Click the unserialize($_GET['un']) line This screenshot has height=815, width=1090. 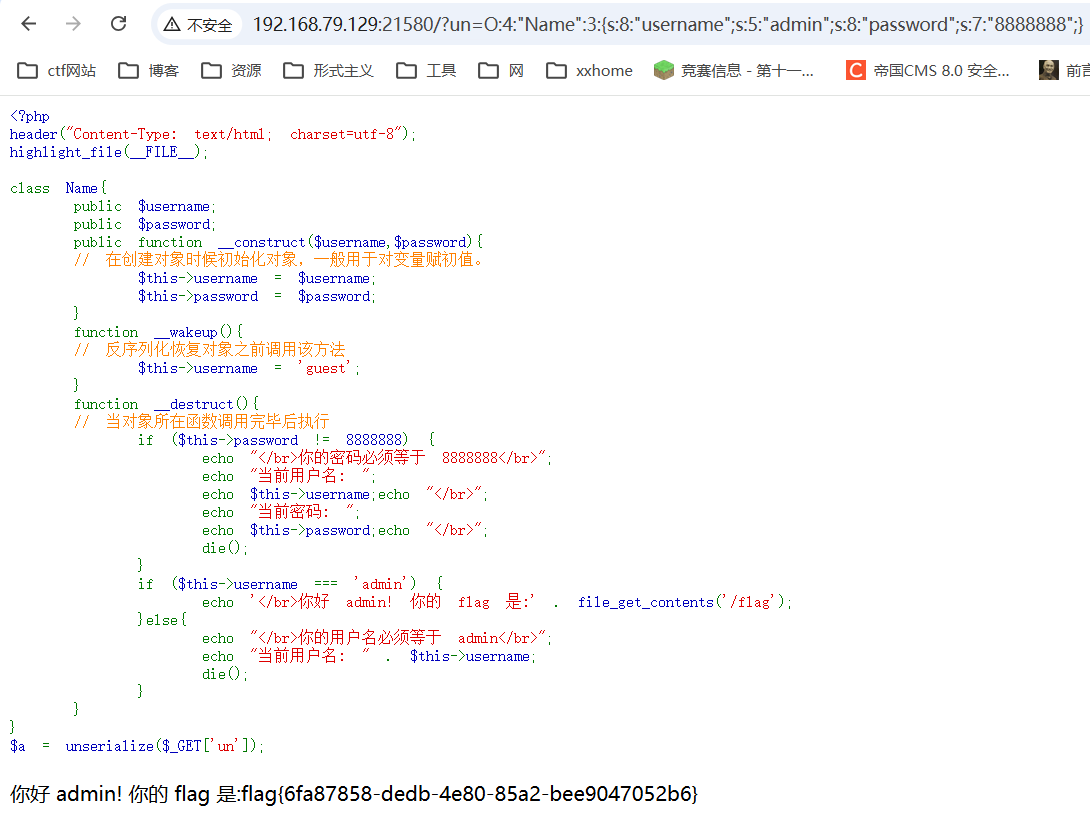(137, 746)
